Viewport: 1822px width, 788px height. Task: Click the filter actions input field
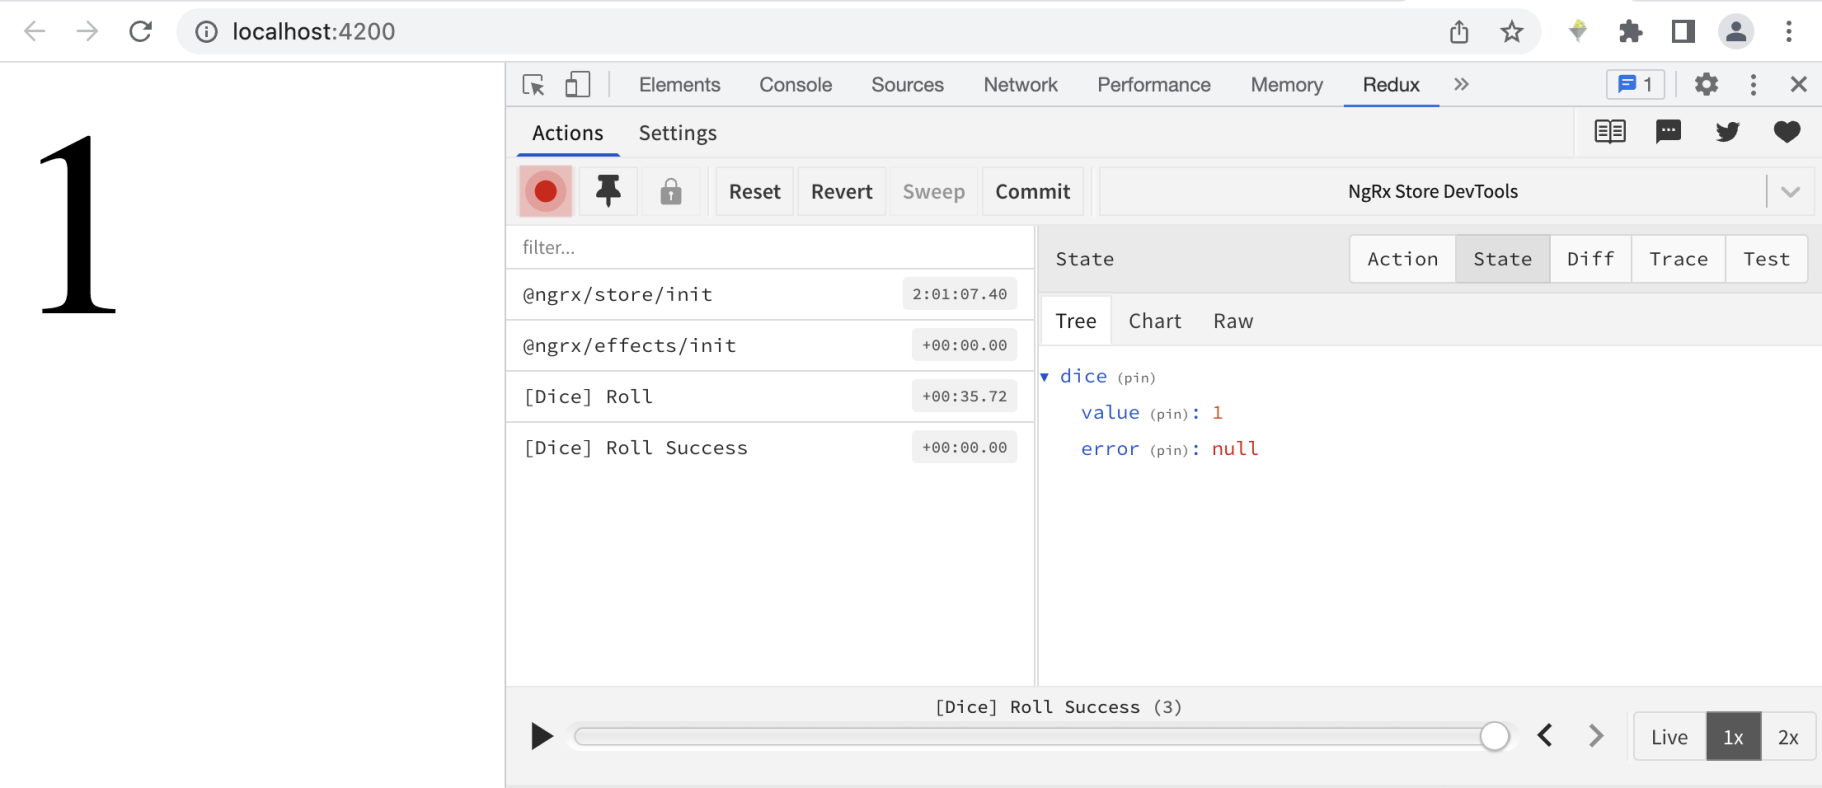coord(770,247)
